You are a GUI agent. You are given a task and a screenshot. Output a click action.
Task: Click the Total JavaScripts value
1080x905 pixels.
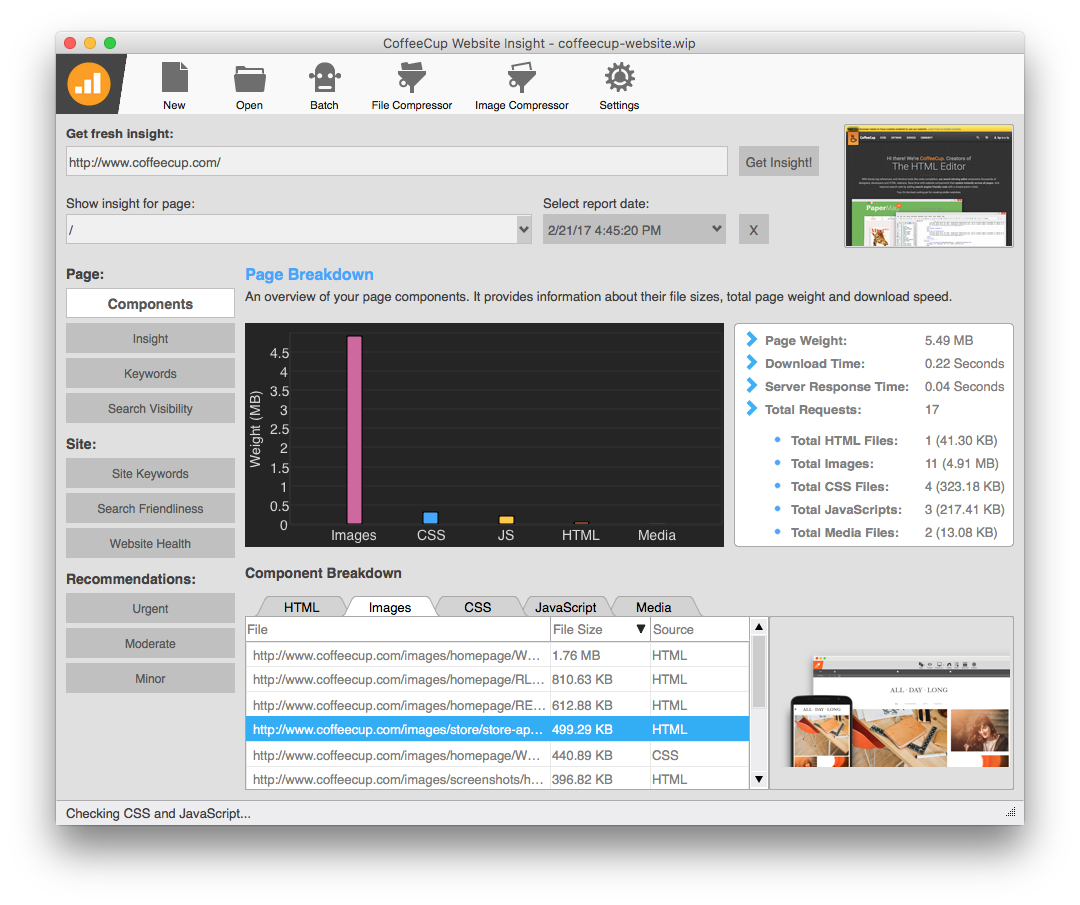pyautogui.click(x=964, y=510)
